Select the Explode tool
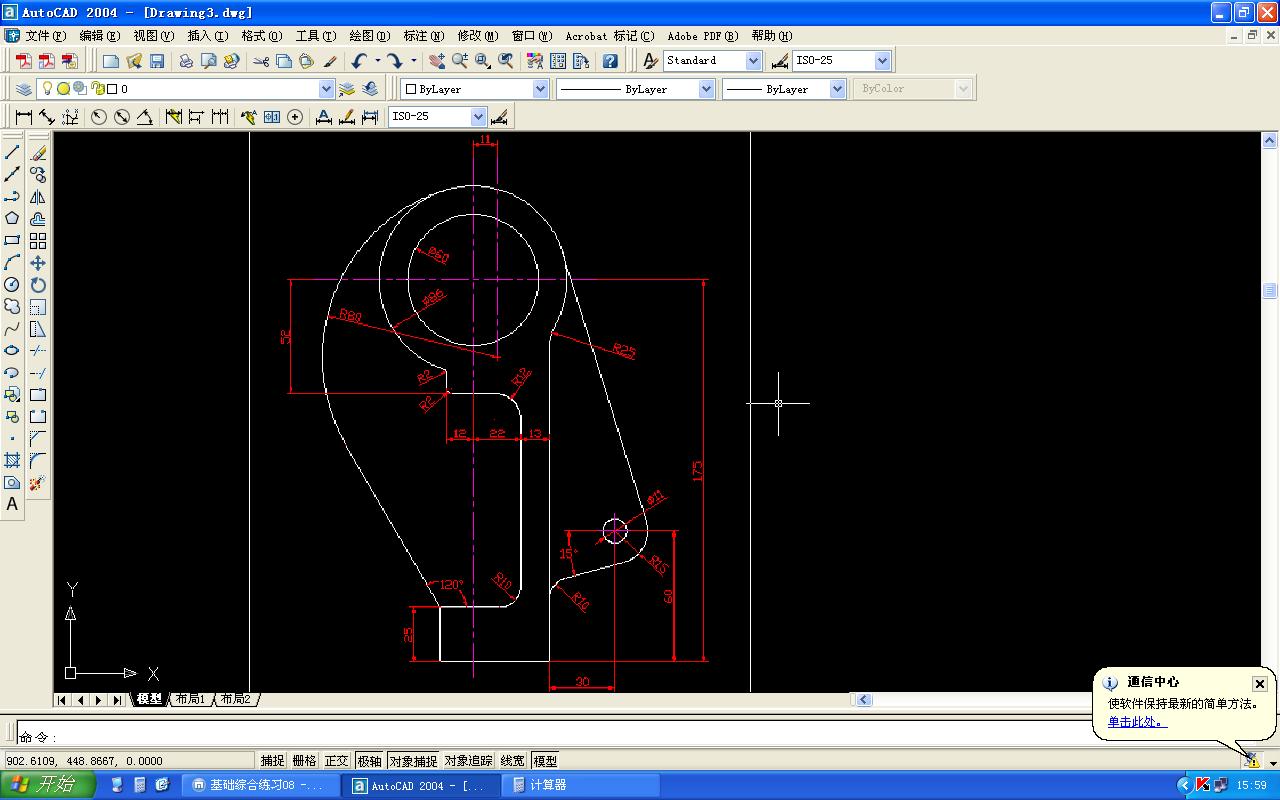This screenshot has width=1280, height=800. (x=38, y=483)
